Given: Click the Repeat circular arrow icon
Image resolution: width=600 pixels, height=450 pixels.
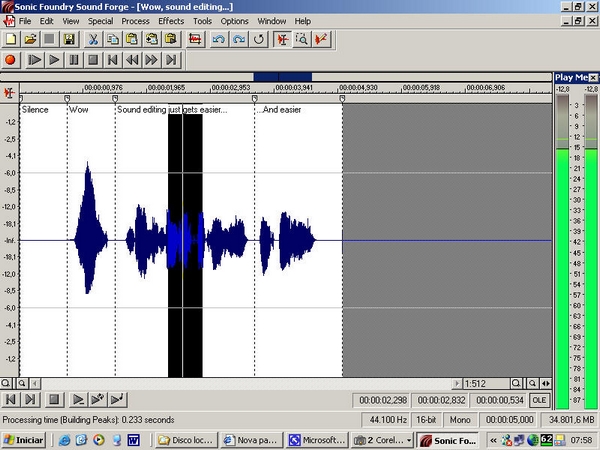Looking at the screenshot, I should point(259,39).
